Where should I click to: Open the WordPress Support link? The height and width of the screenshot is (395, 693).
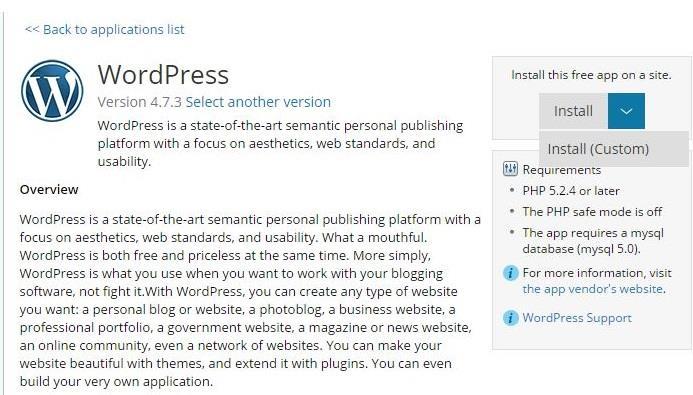(577, 318)
